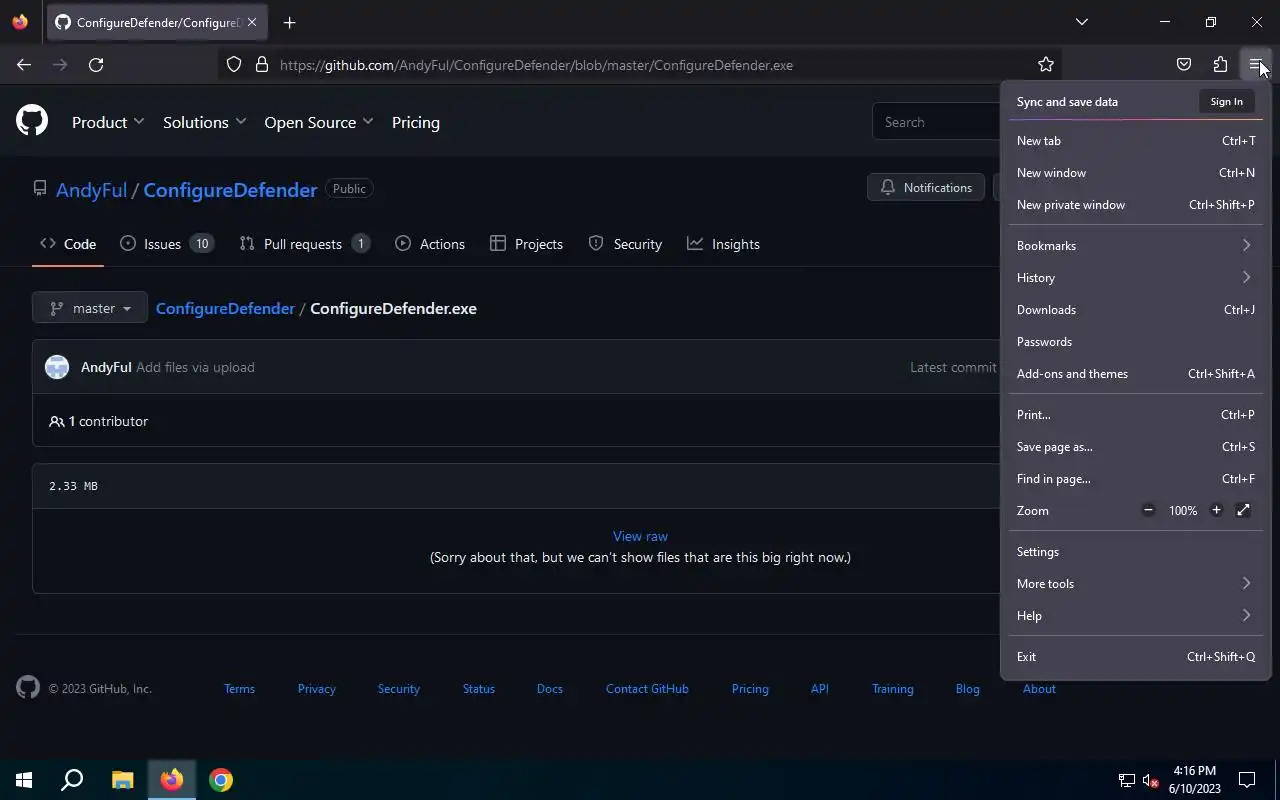Open the list all tabs chevron

(x=1081, y=22)
